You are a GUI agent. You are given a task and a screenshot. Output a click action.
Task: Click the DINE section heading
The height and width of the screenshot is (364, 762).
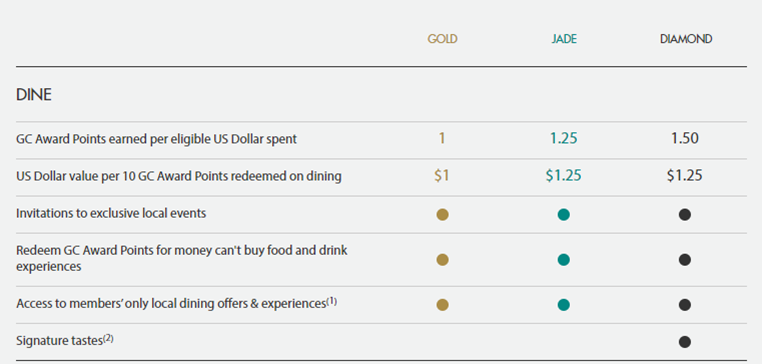(x=34, y=95)
